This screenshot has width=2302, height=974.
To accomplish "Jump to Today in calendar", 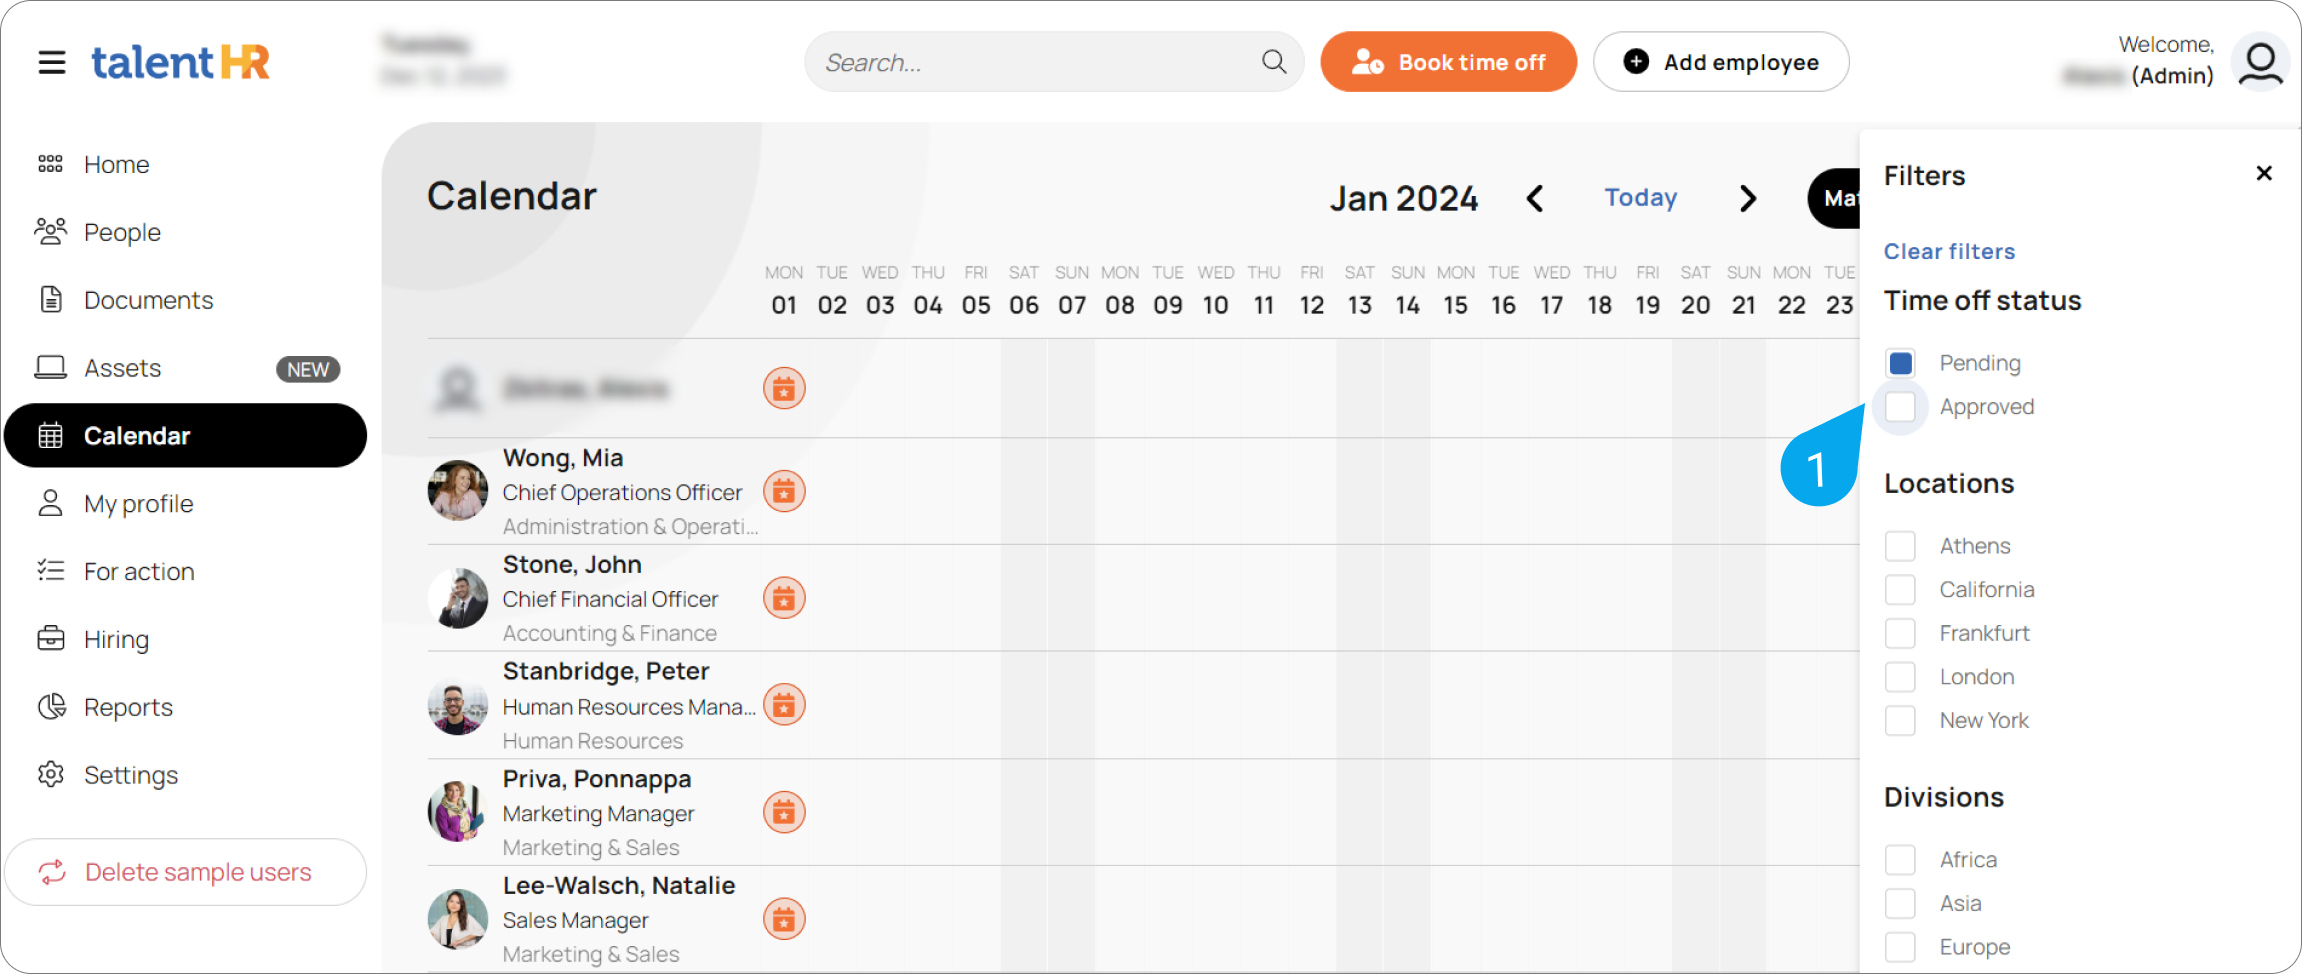I will [x=1640, y=198].
